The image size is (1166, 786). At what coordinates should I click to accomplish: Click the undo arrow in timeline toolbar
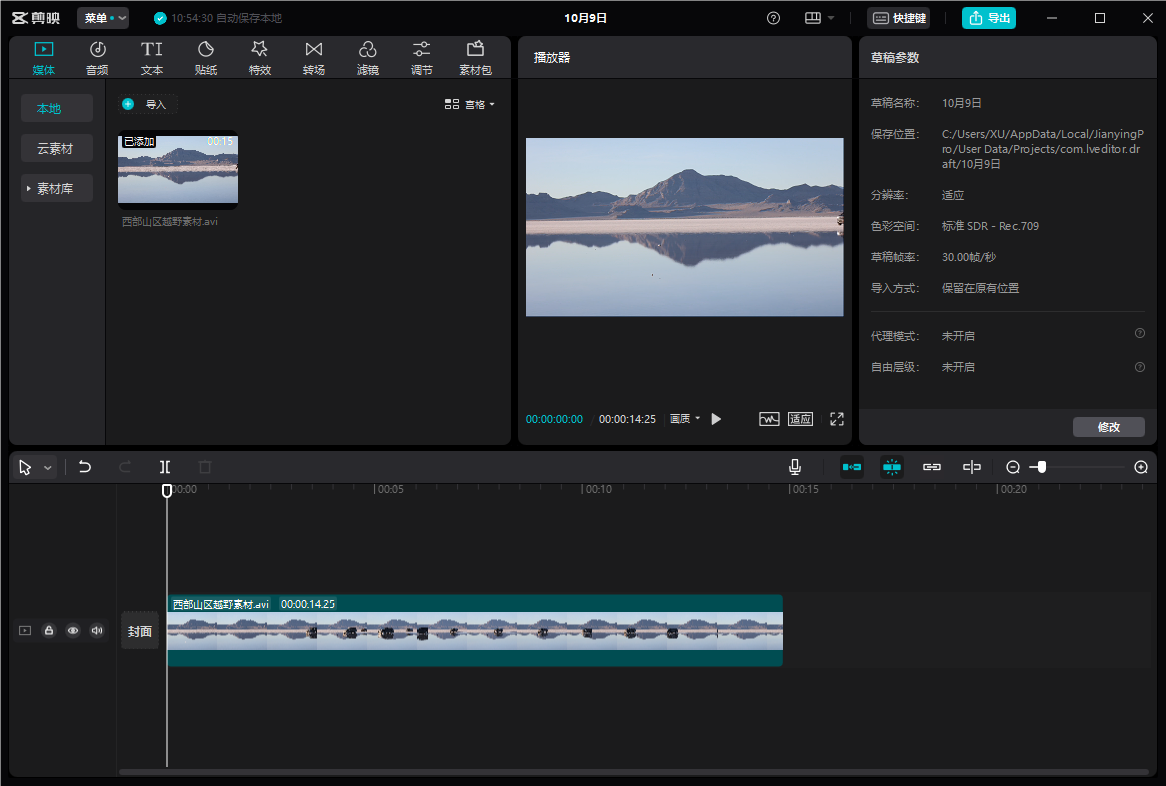point(85,467)
